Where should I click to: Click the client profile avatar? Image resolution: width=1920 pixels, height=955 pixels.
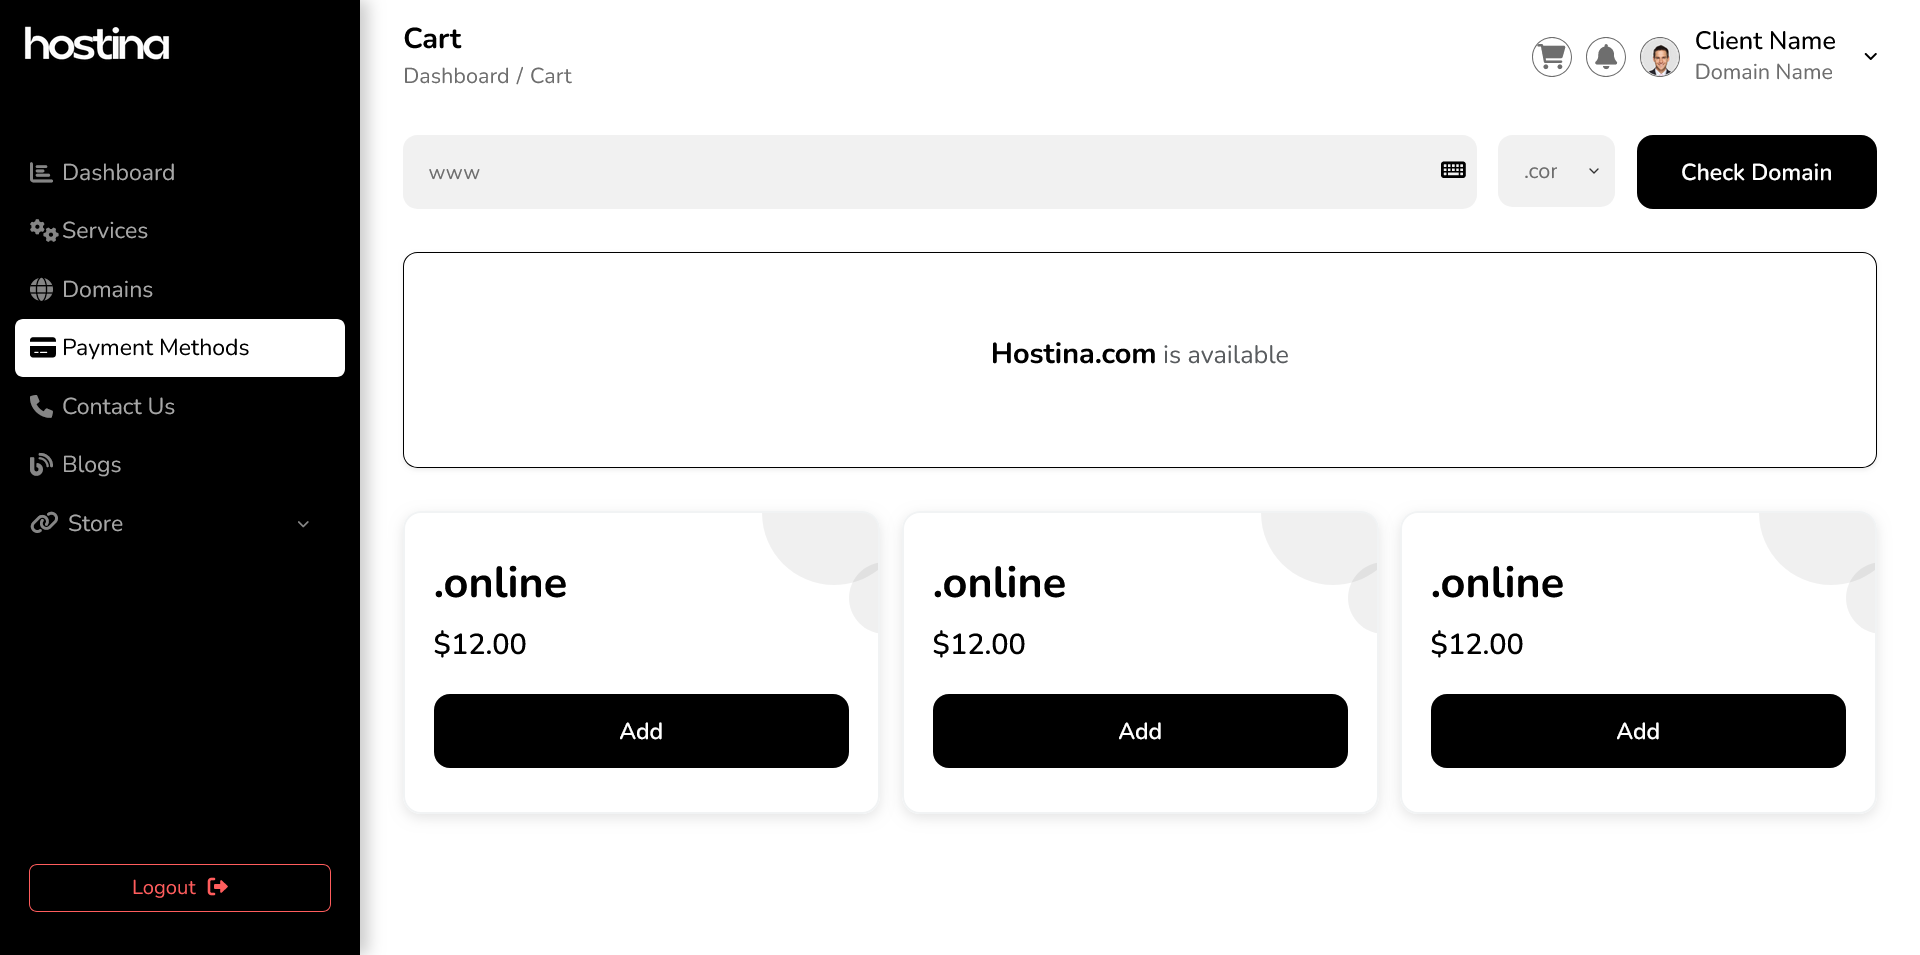(1659, 57)
